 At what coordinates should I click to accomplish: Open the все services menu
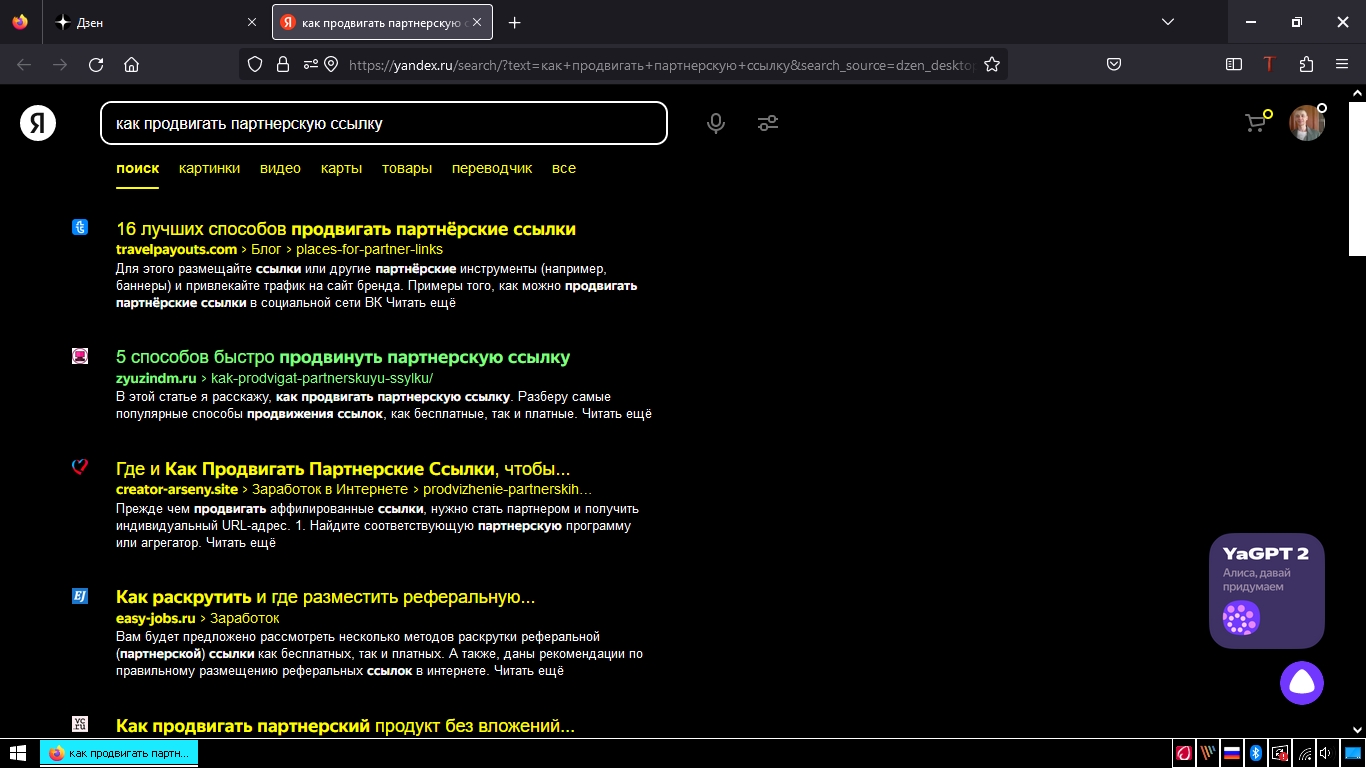[564, 168]
